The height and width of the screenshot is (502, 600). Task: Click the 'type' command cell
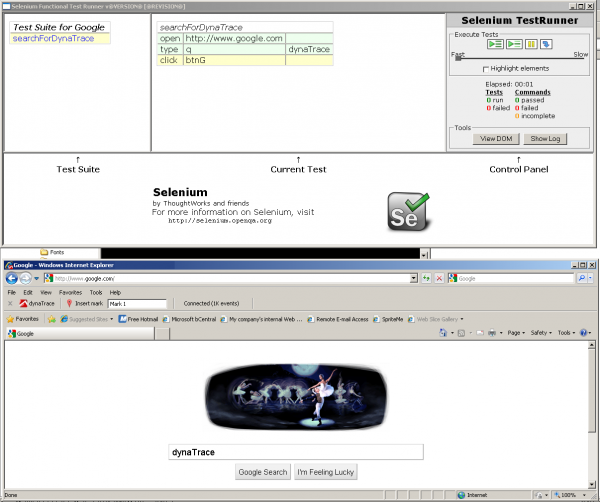pos(170,49)
